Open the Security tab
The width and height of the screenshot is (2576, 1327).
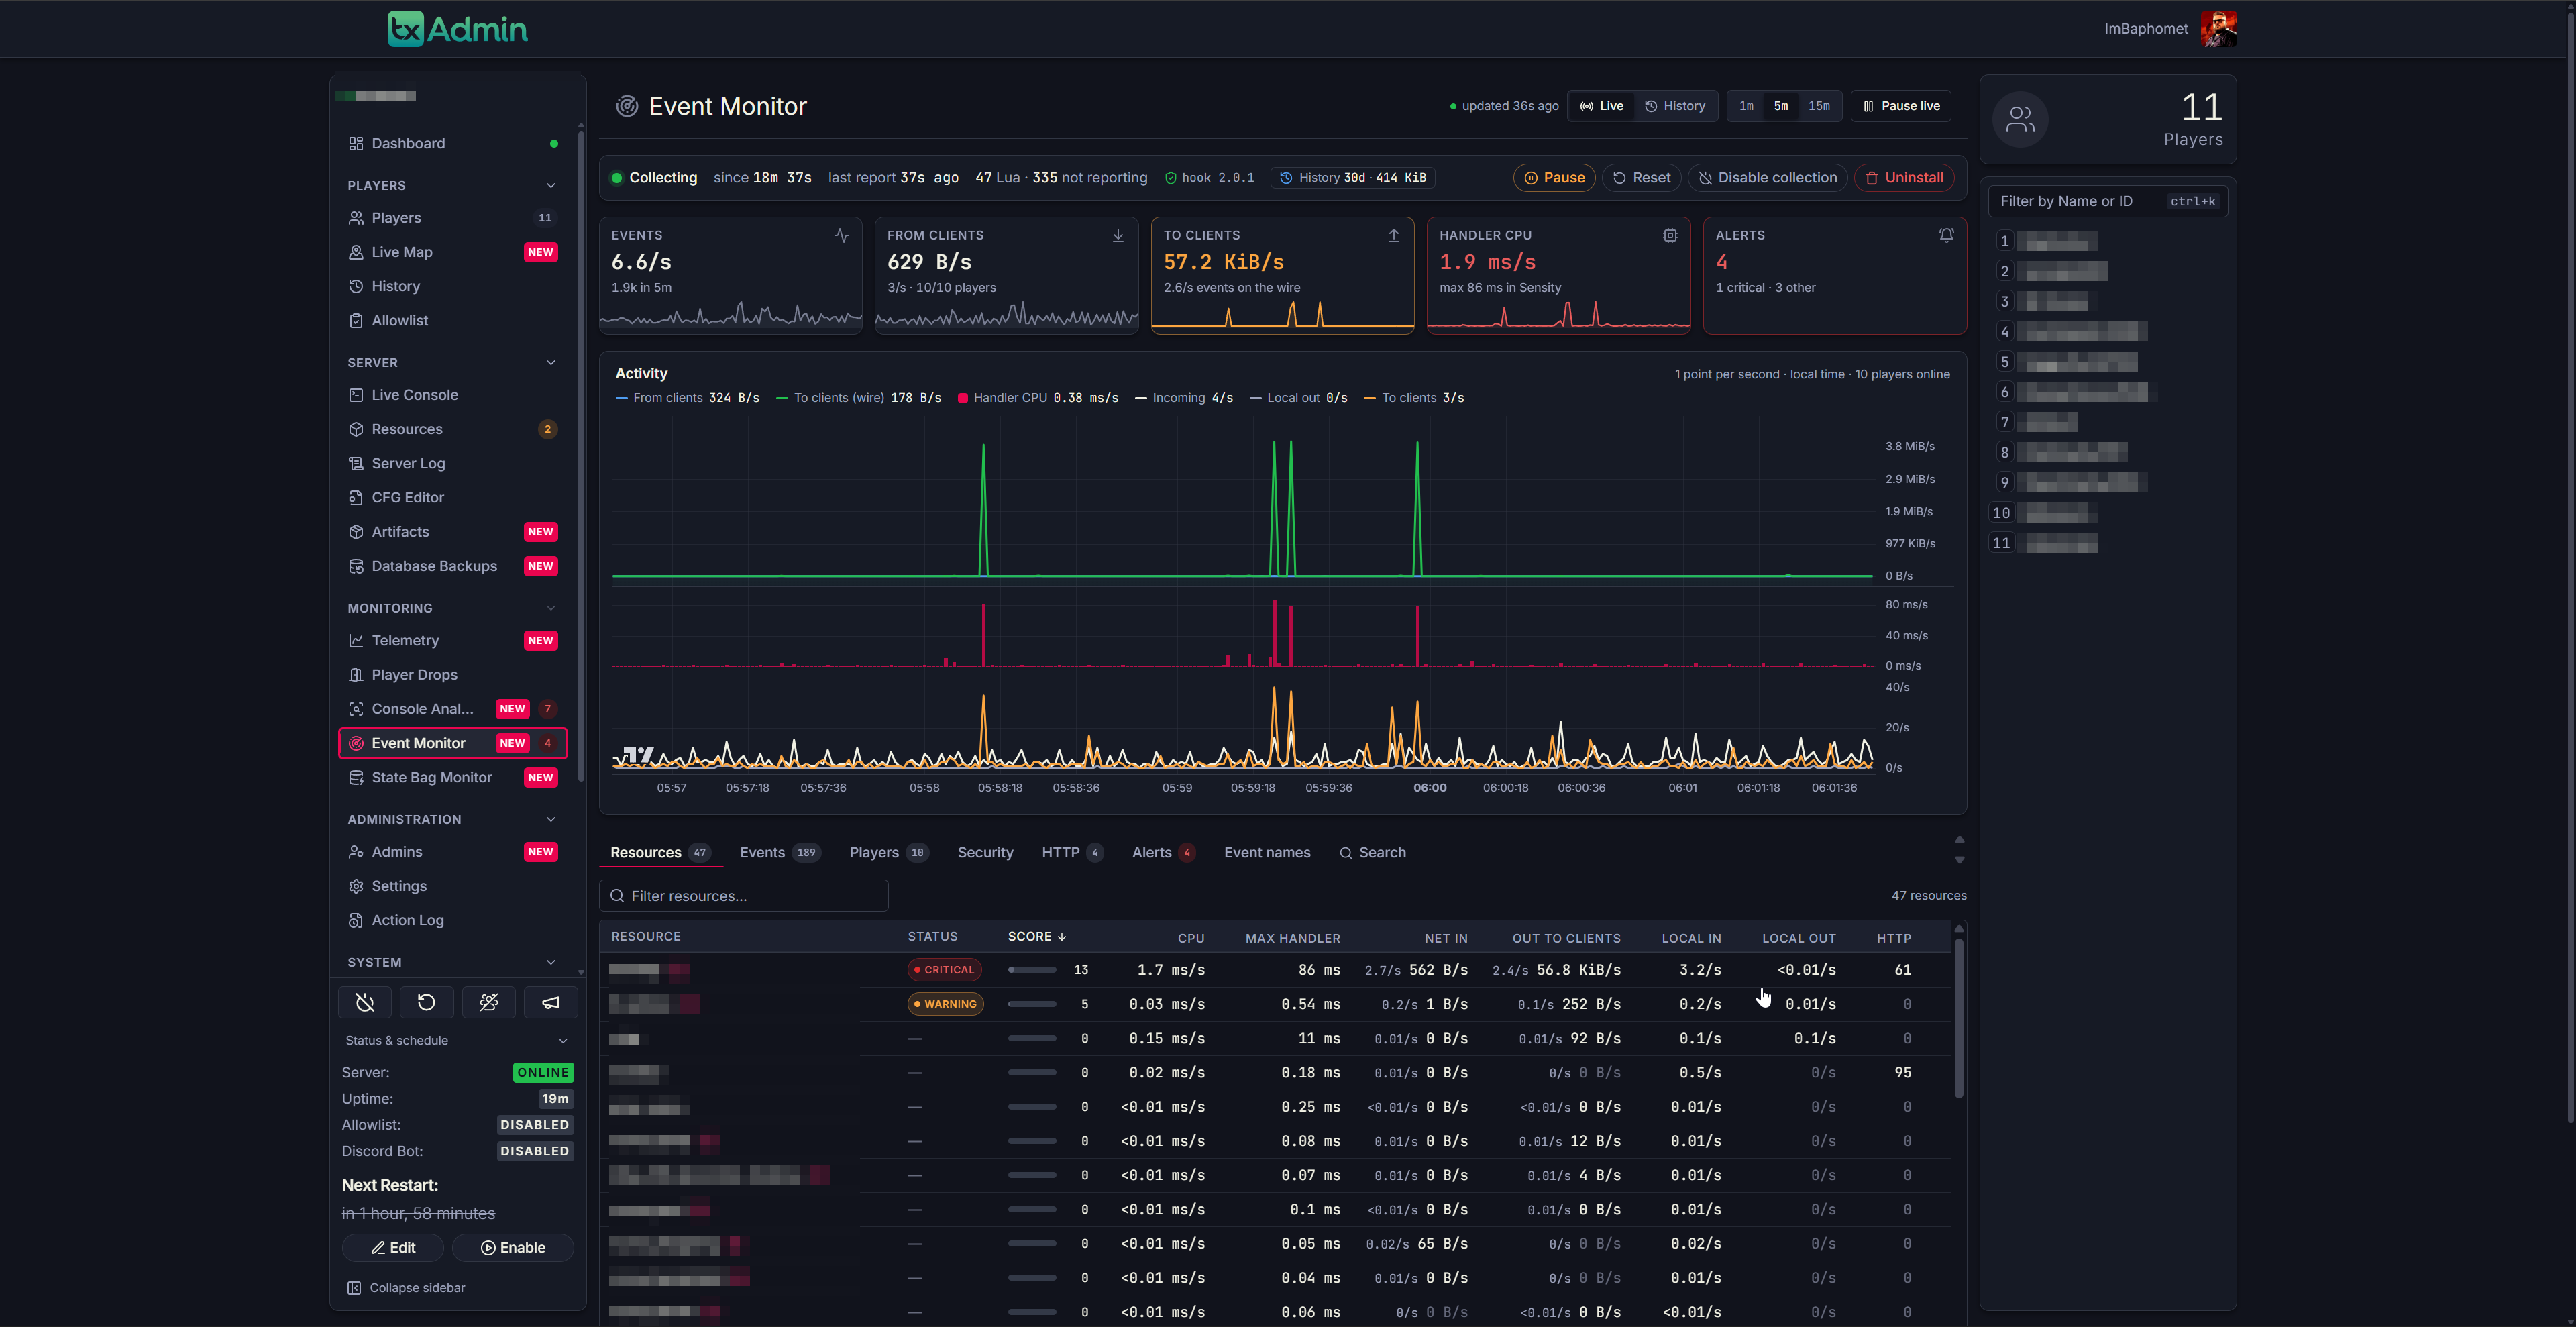coord(985,852)
